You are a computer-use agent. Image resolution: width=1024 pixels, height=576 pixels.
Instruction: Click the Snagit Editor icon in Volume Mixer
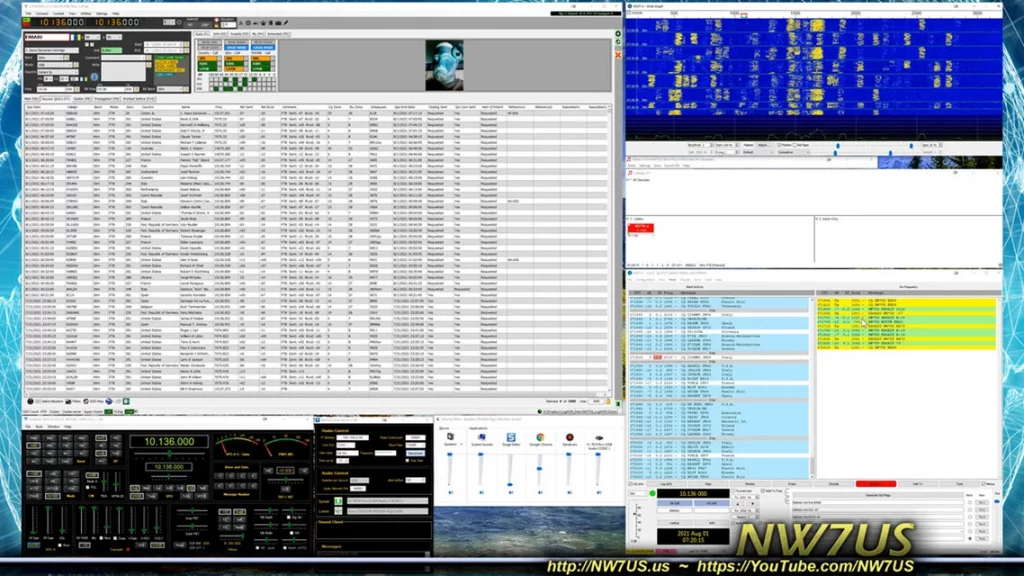511,438
